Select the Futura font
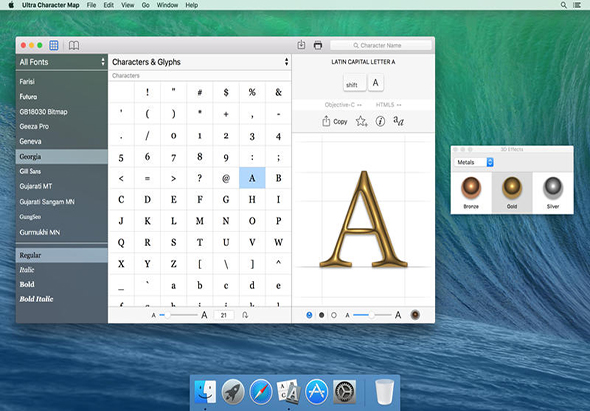 click(62, 96)
